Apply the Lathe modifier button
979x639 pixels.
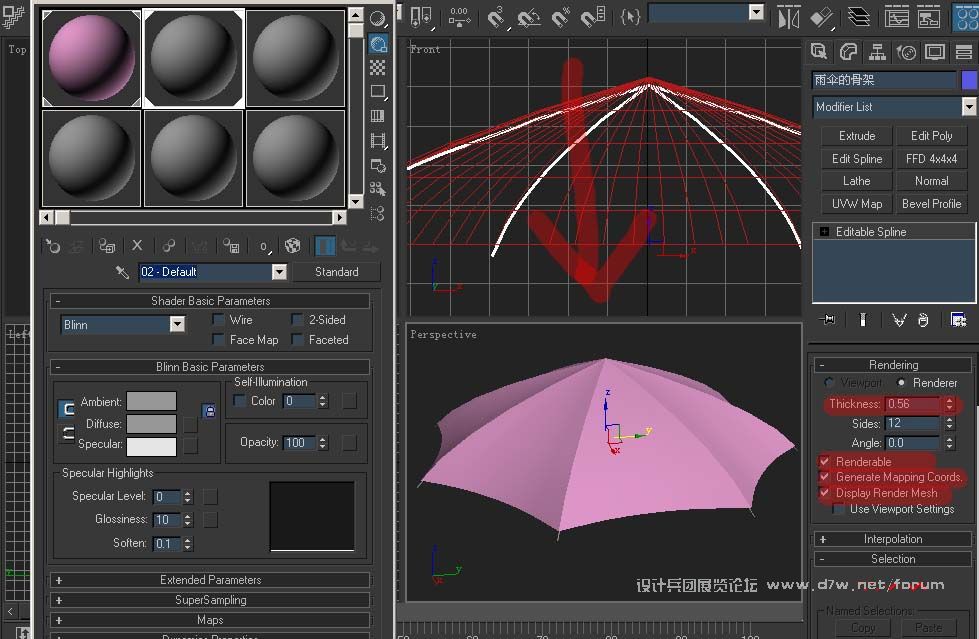pos(857,181)
